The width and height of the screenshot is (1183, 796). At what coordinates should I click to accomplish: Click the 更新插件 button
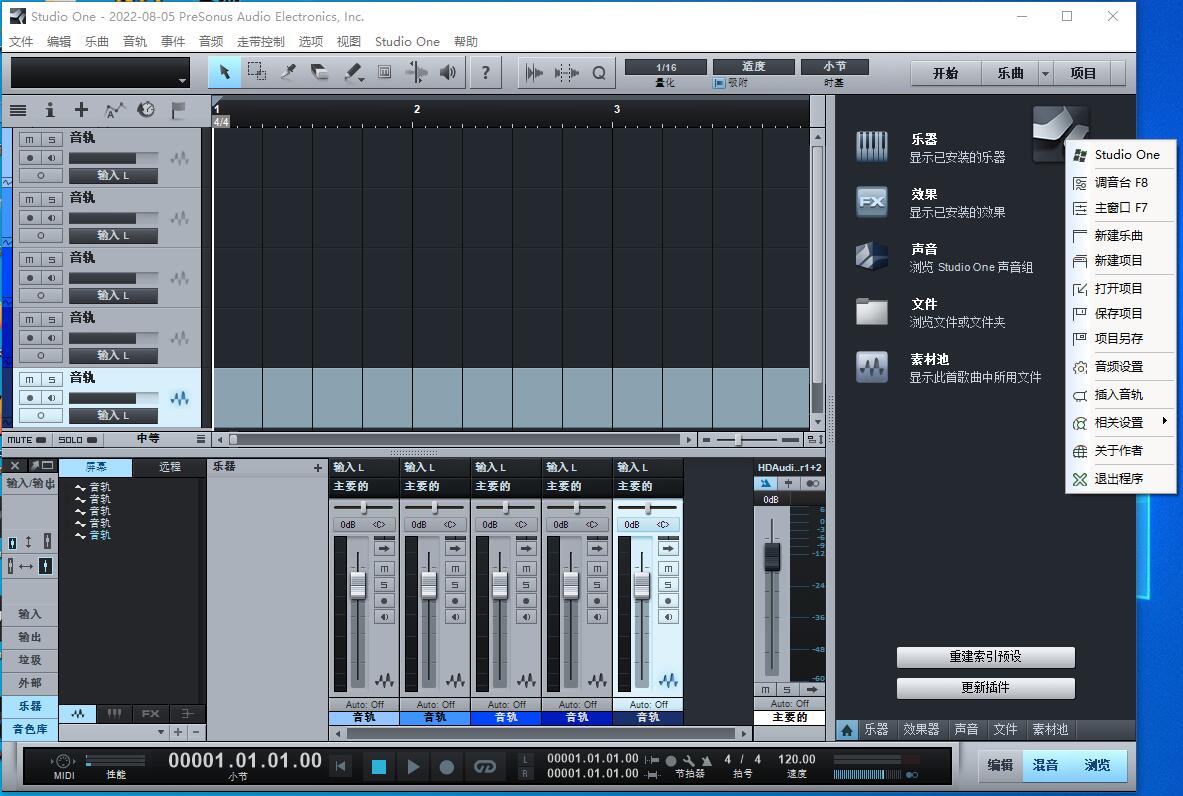click(985, 687)
